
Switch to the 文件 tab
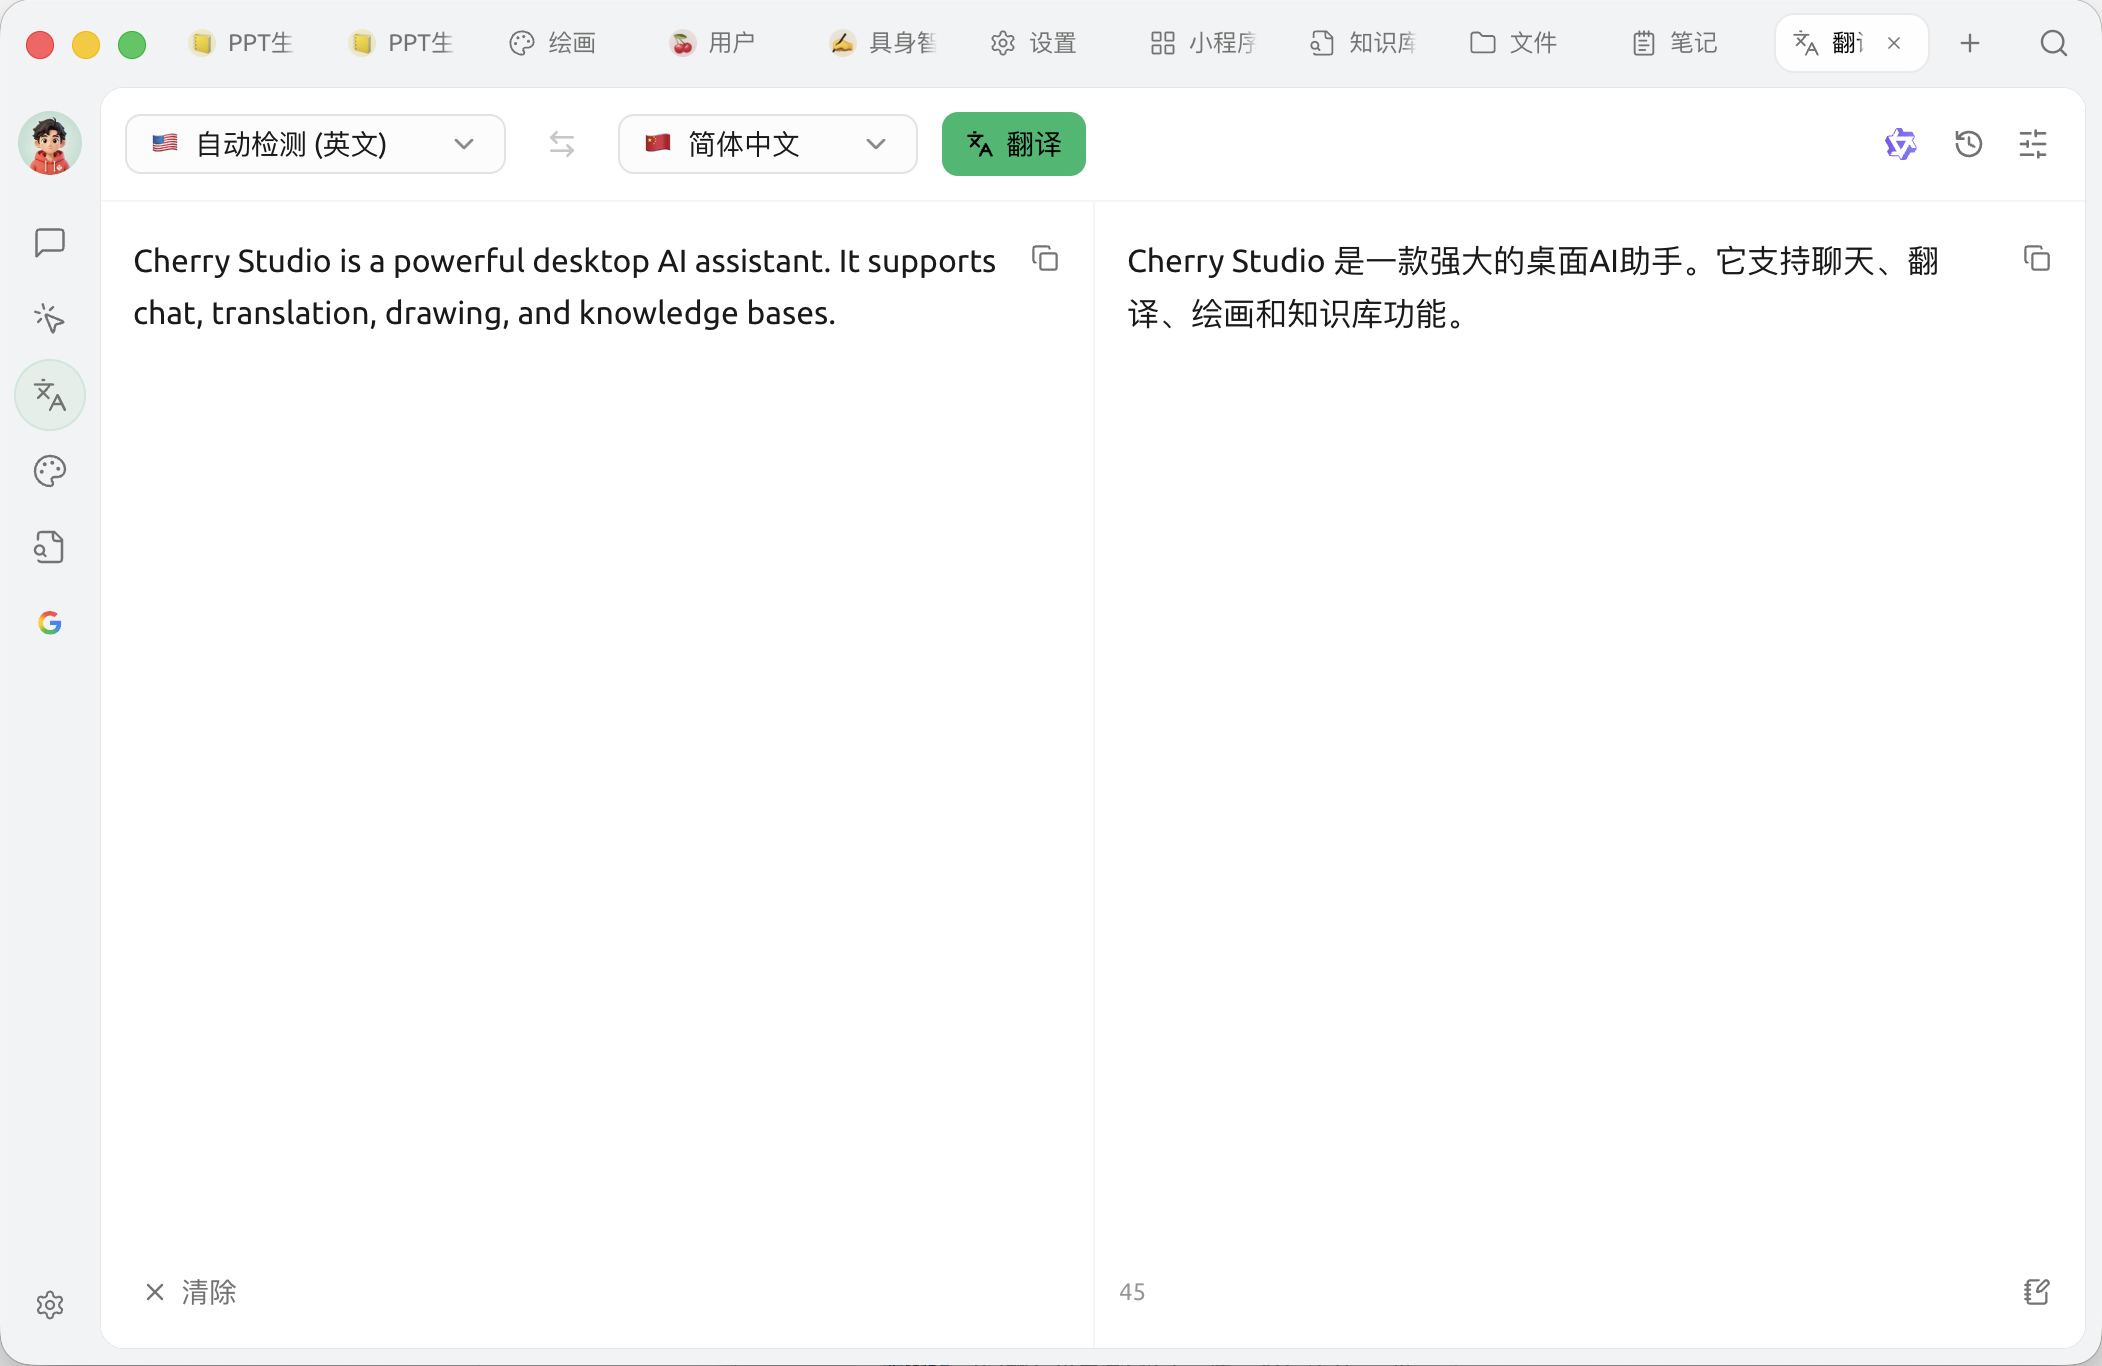pyautogui.click(x=1514, y=43)
